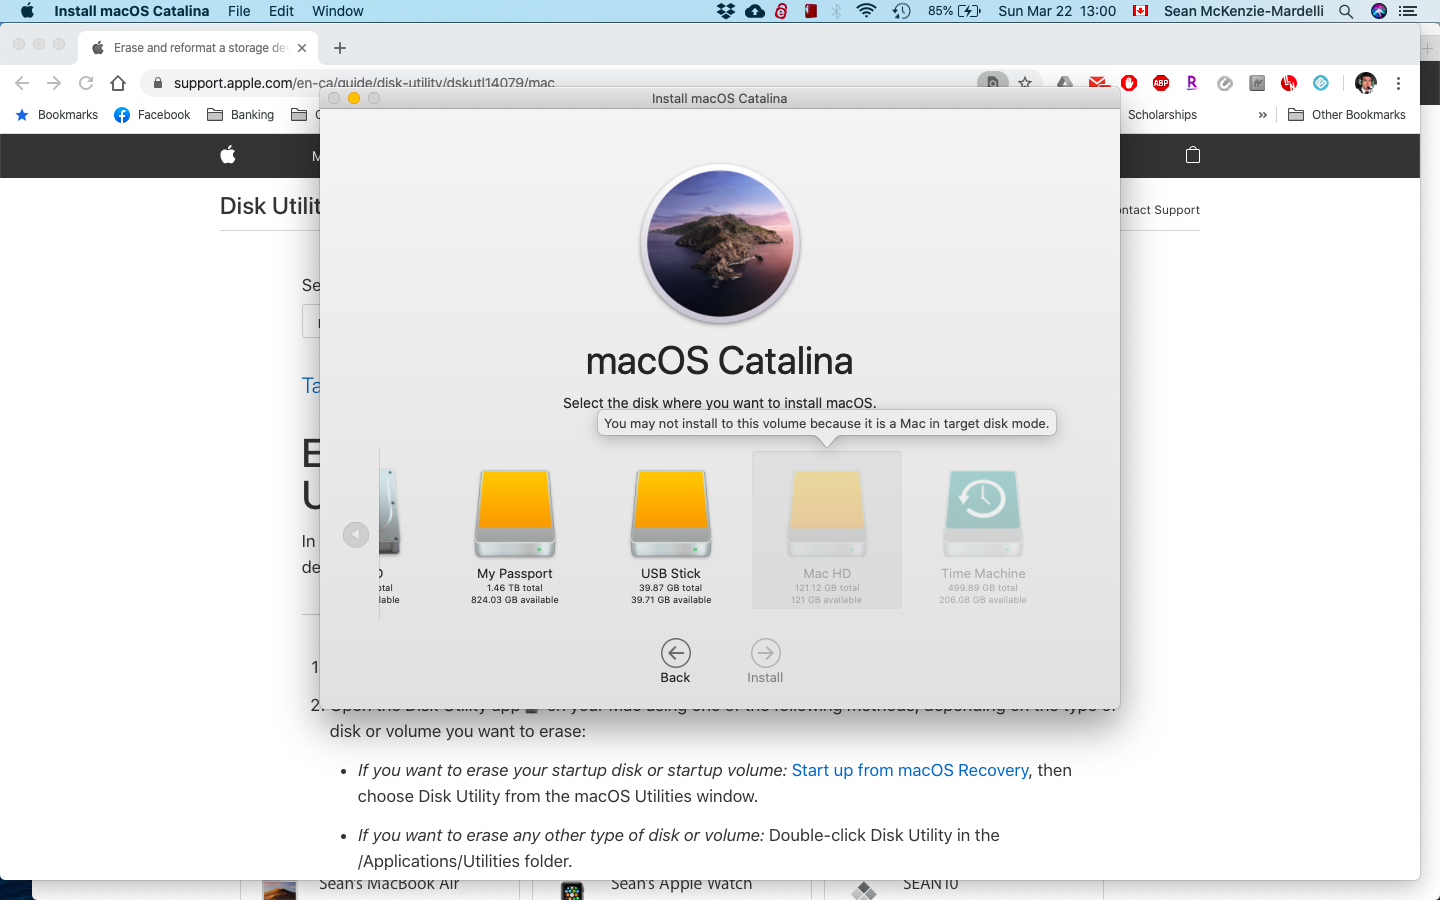Click the Back arrow in the installer

675,653
